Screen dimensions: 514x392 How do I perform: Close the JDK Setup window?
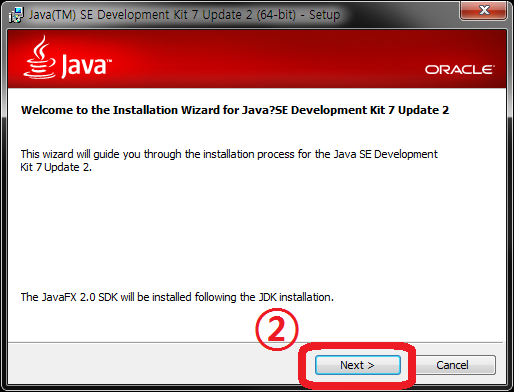(x=484, y=10)
